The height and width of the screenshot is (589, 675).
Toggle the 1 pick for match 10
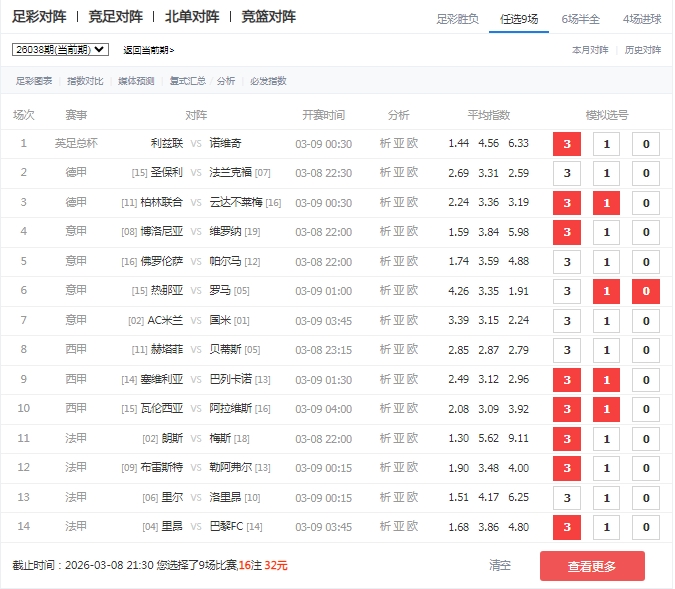607,409
